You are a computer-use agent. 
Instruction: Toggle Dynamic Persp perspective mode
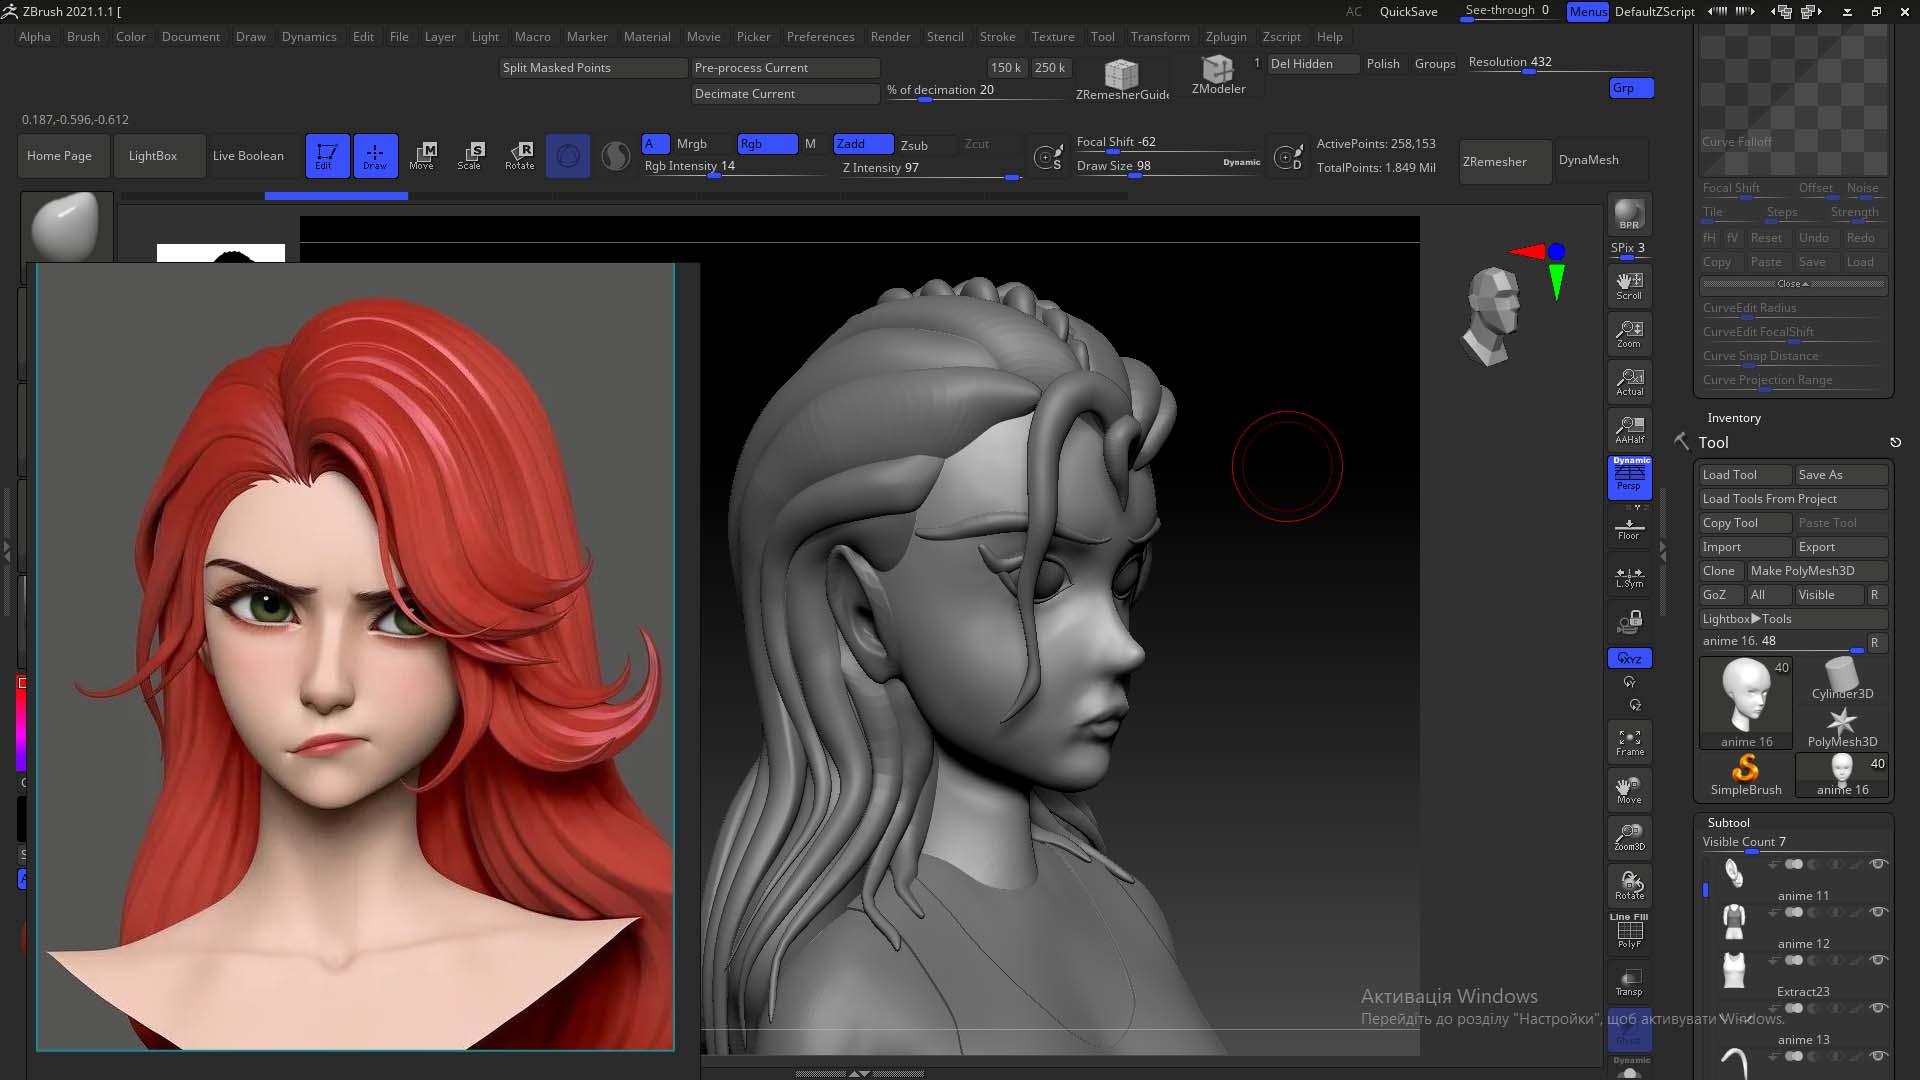click(1629, 476)
